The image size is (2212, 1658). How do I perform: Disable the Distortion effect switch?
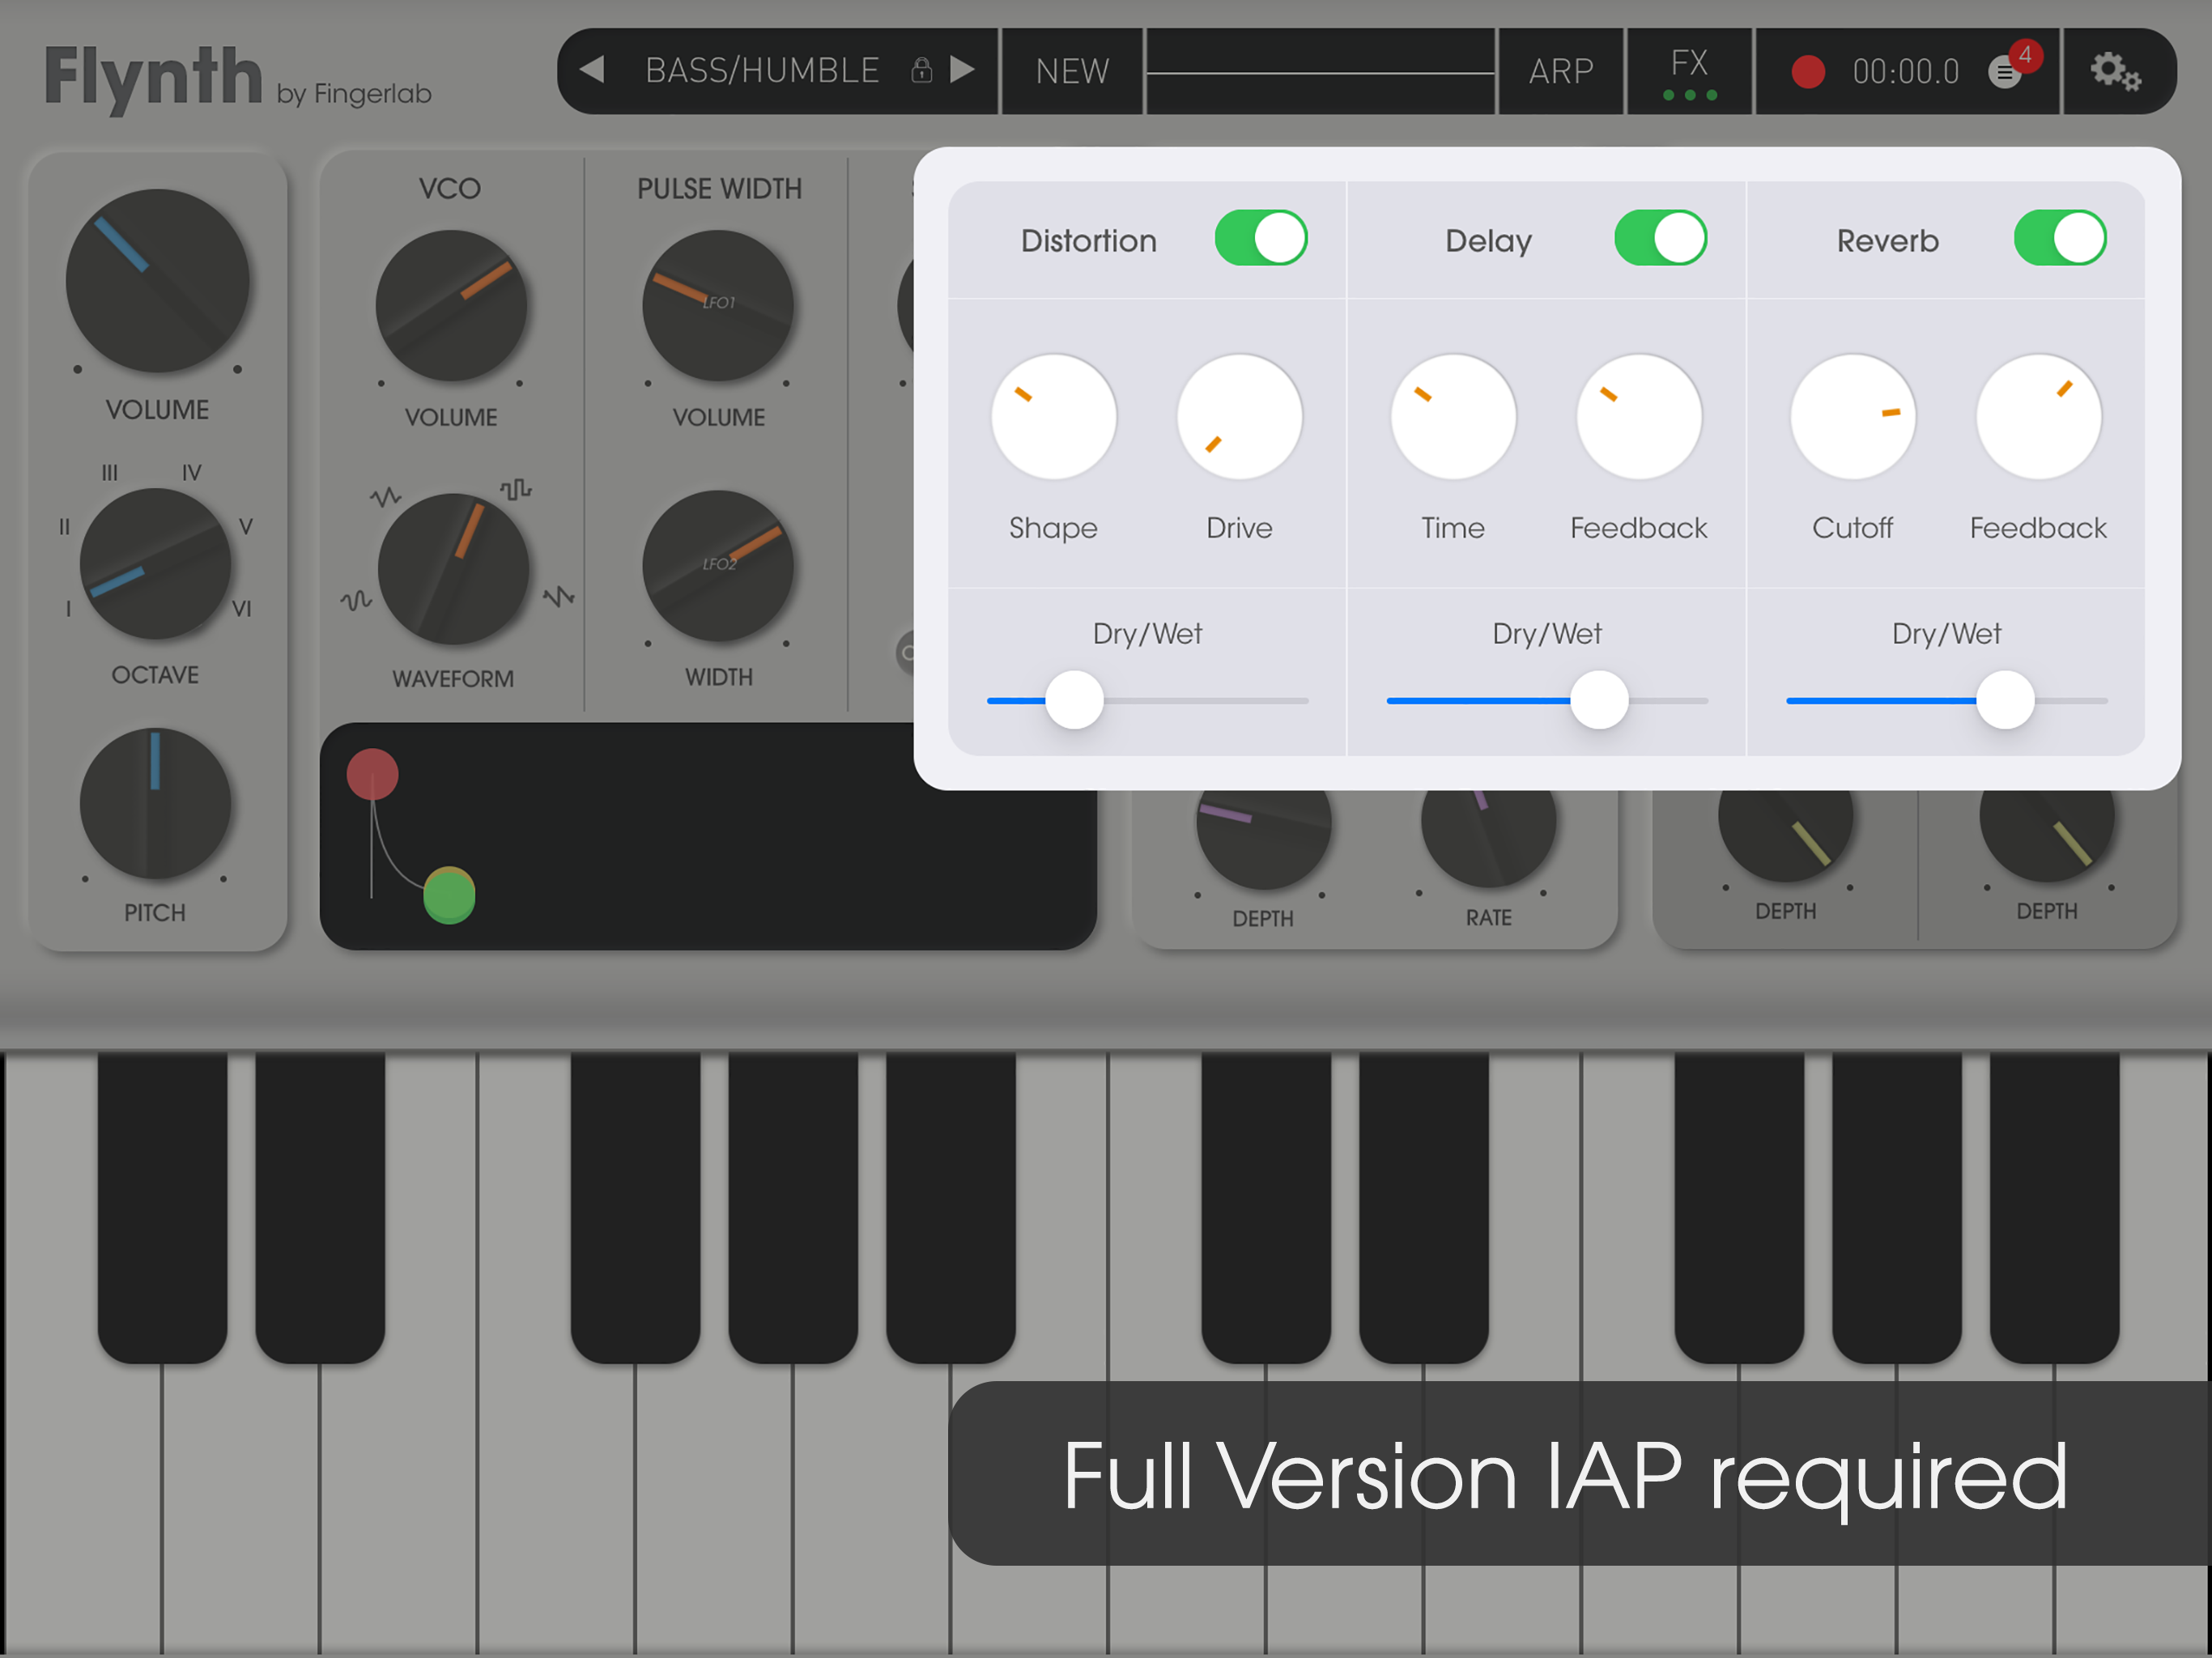click(x=1260, y=238)
